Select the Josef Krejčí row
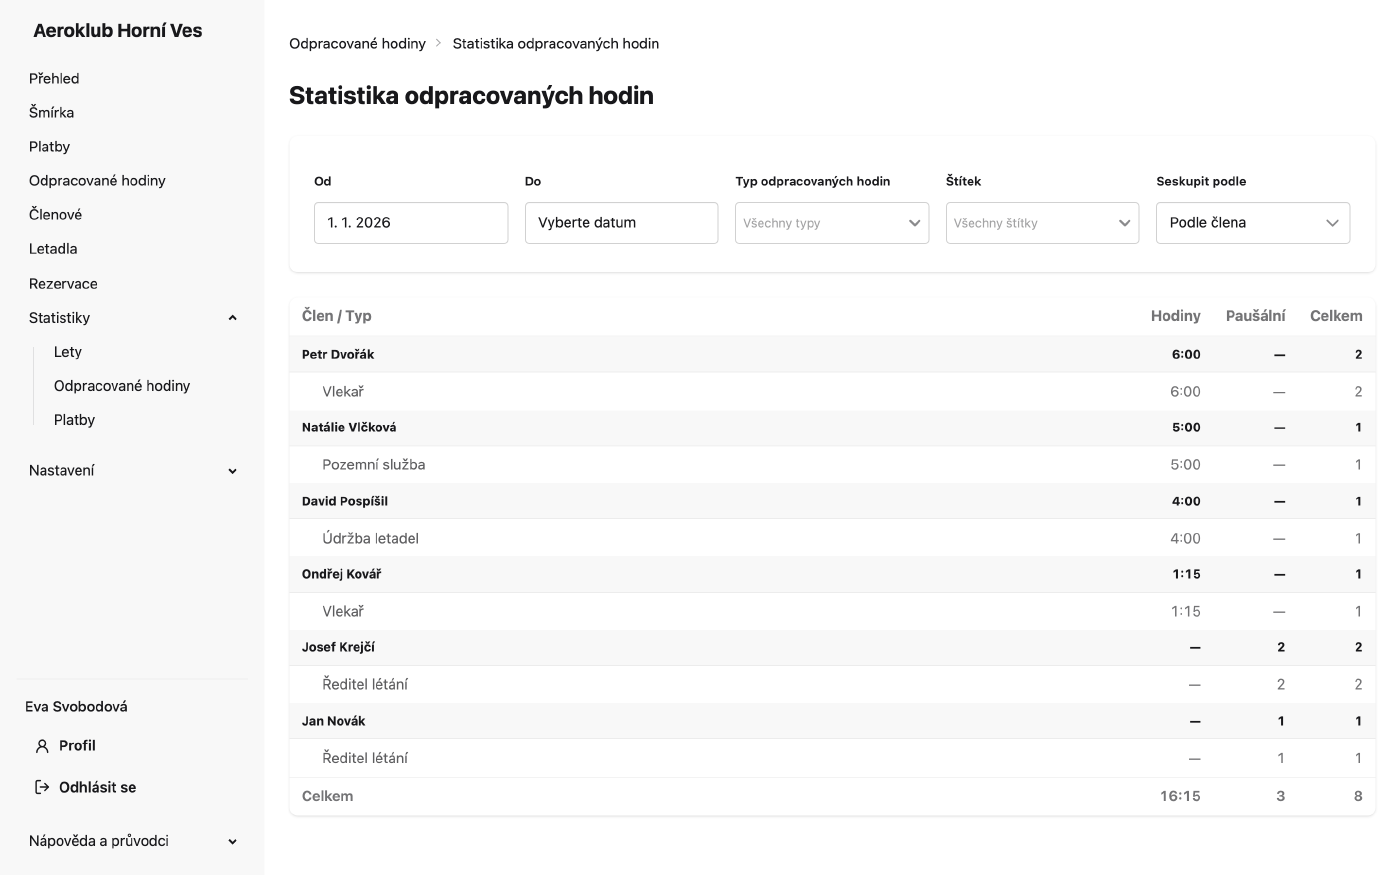The image size is (1400, 875). click(x=832, y=647)
